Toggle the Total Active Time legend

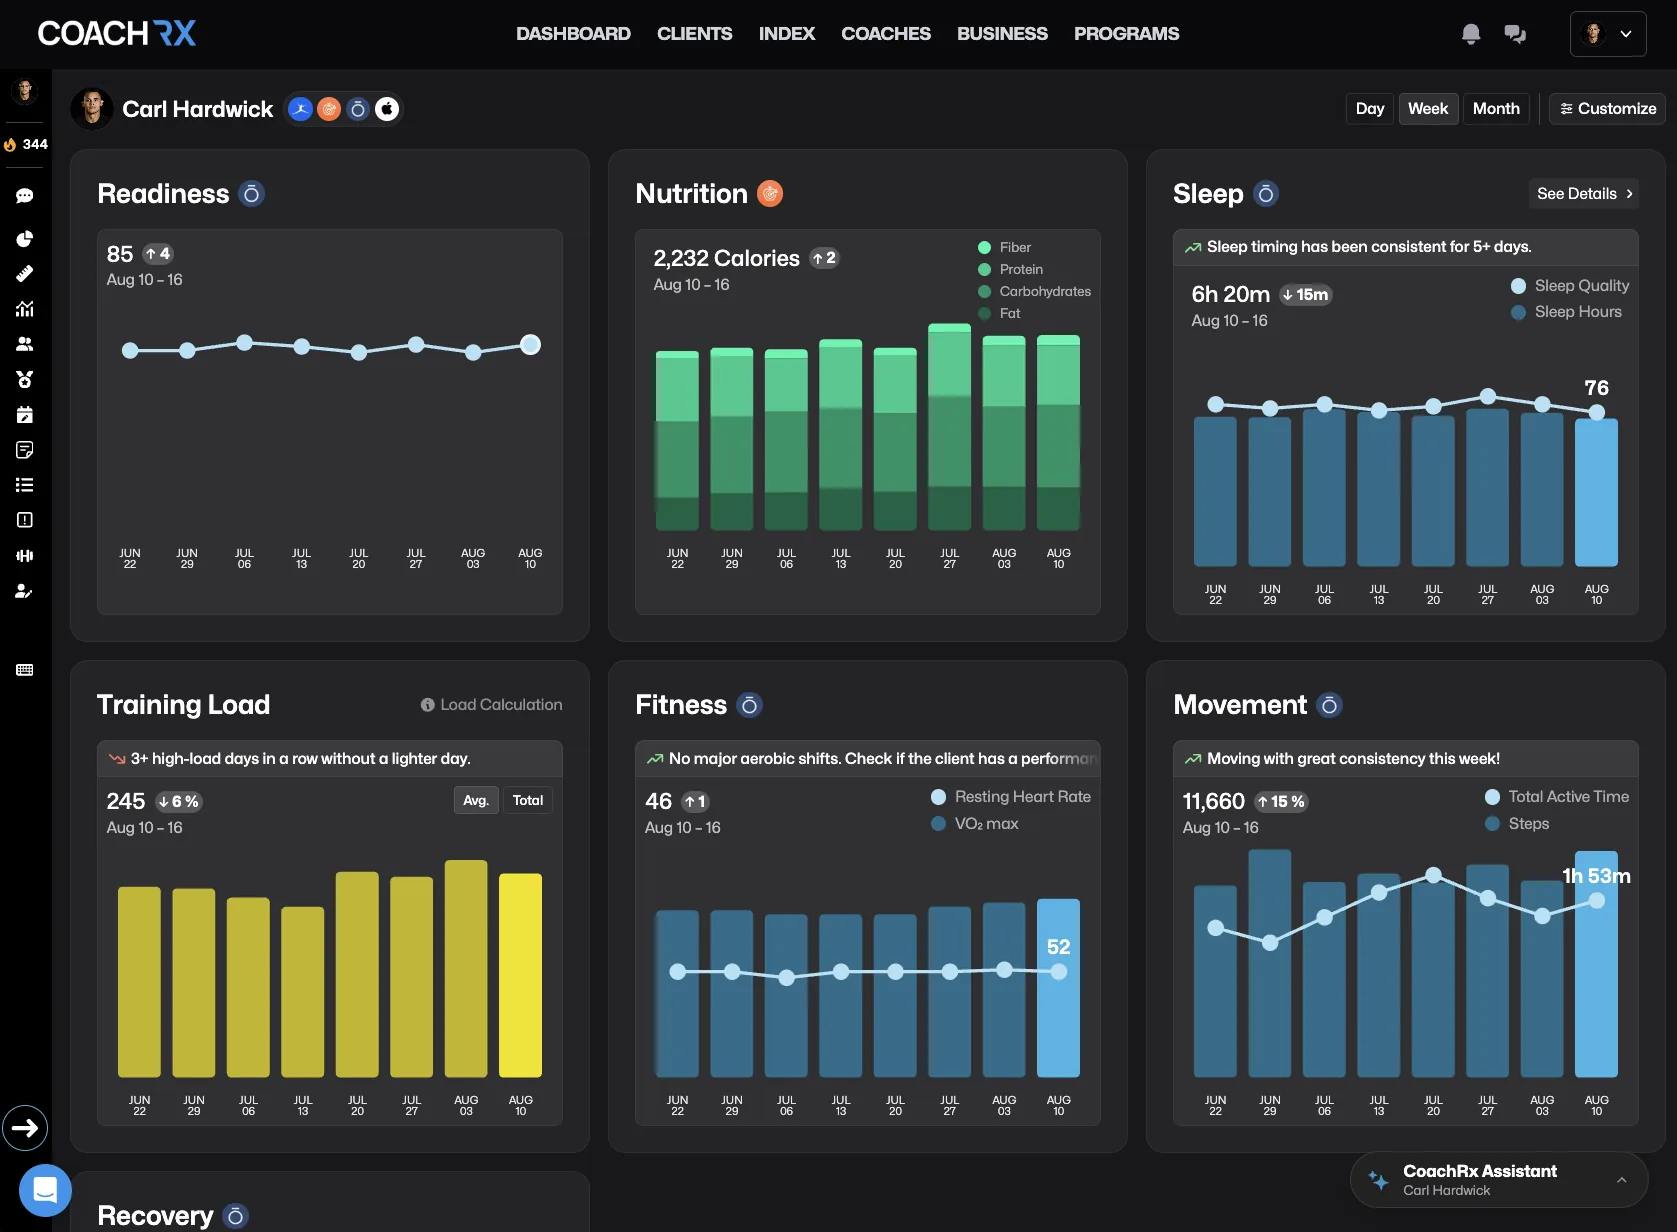1556,797
